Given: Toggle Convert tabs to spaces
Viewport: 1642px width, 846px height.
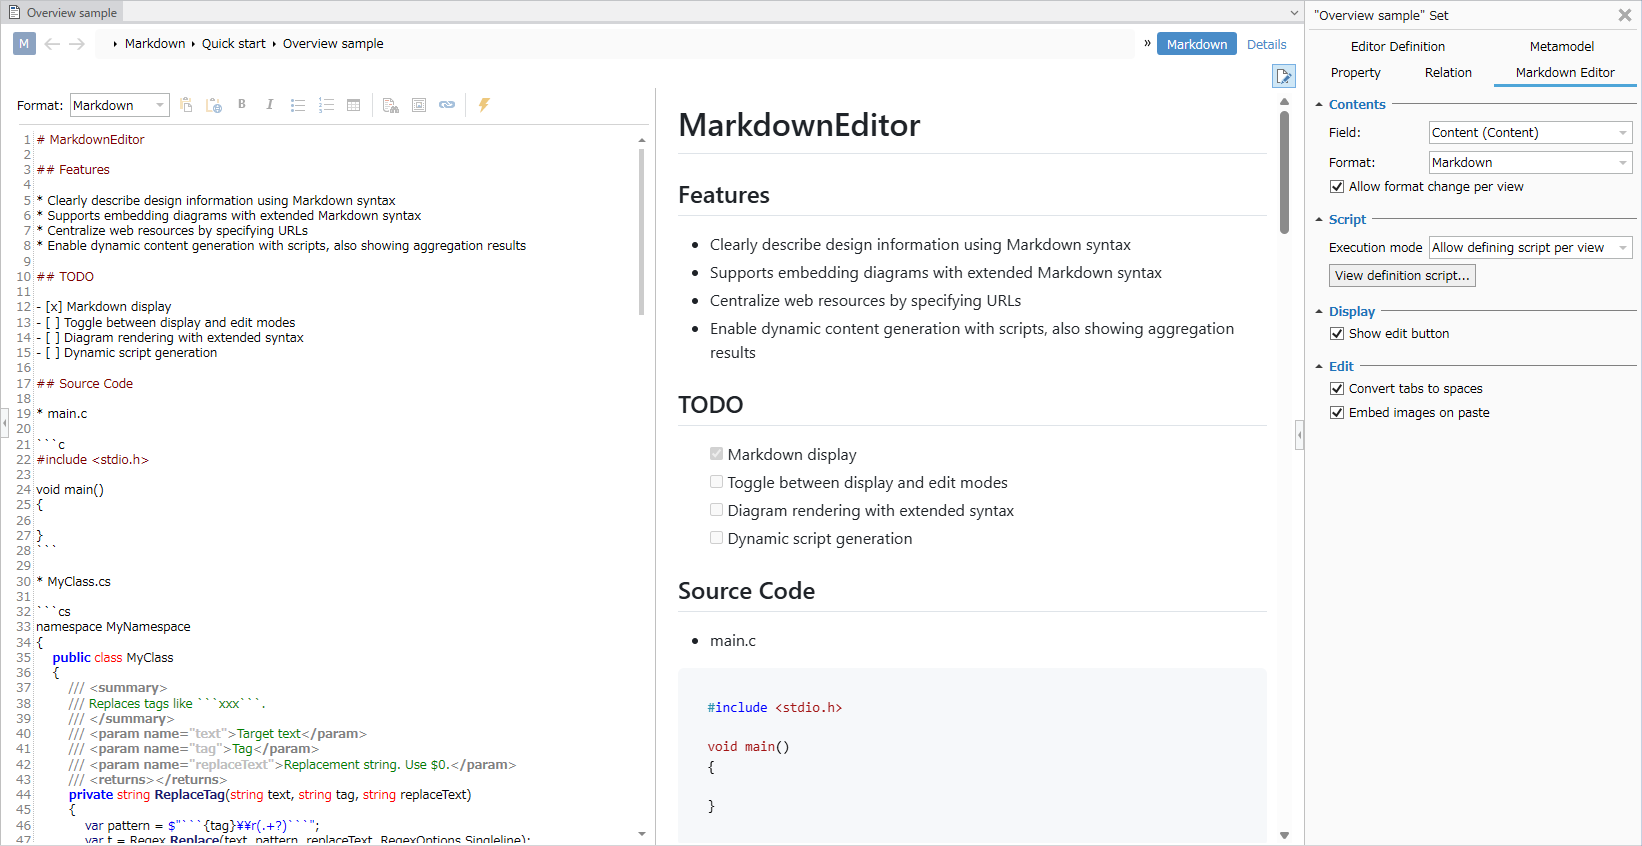Looking at the screenshot, I should pyautogui.click(x=1336, y=389).
